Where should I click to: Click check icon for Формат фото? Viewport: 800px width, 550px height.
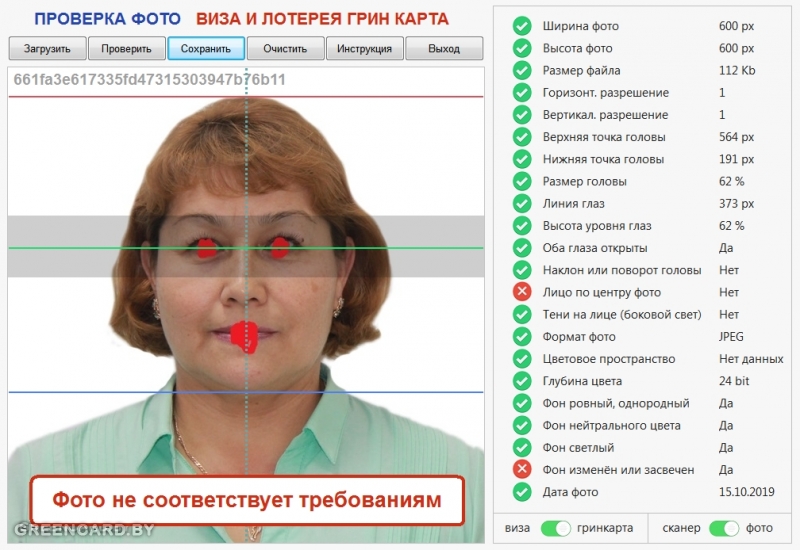pyautogui.click(x=522, y=336)
